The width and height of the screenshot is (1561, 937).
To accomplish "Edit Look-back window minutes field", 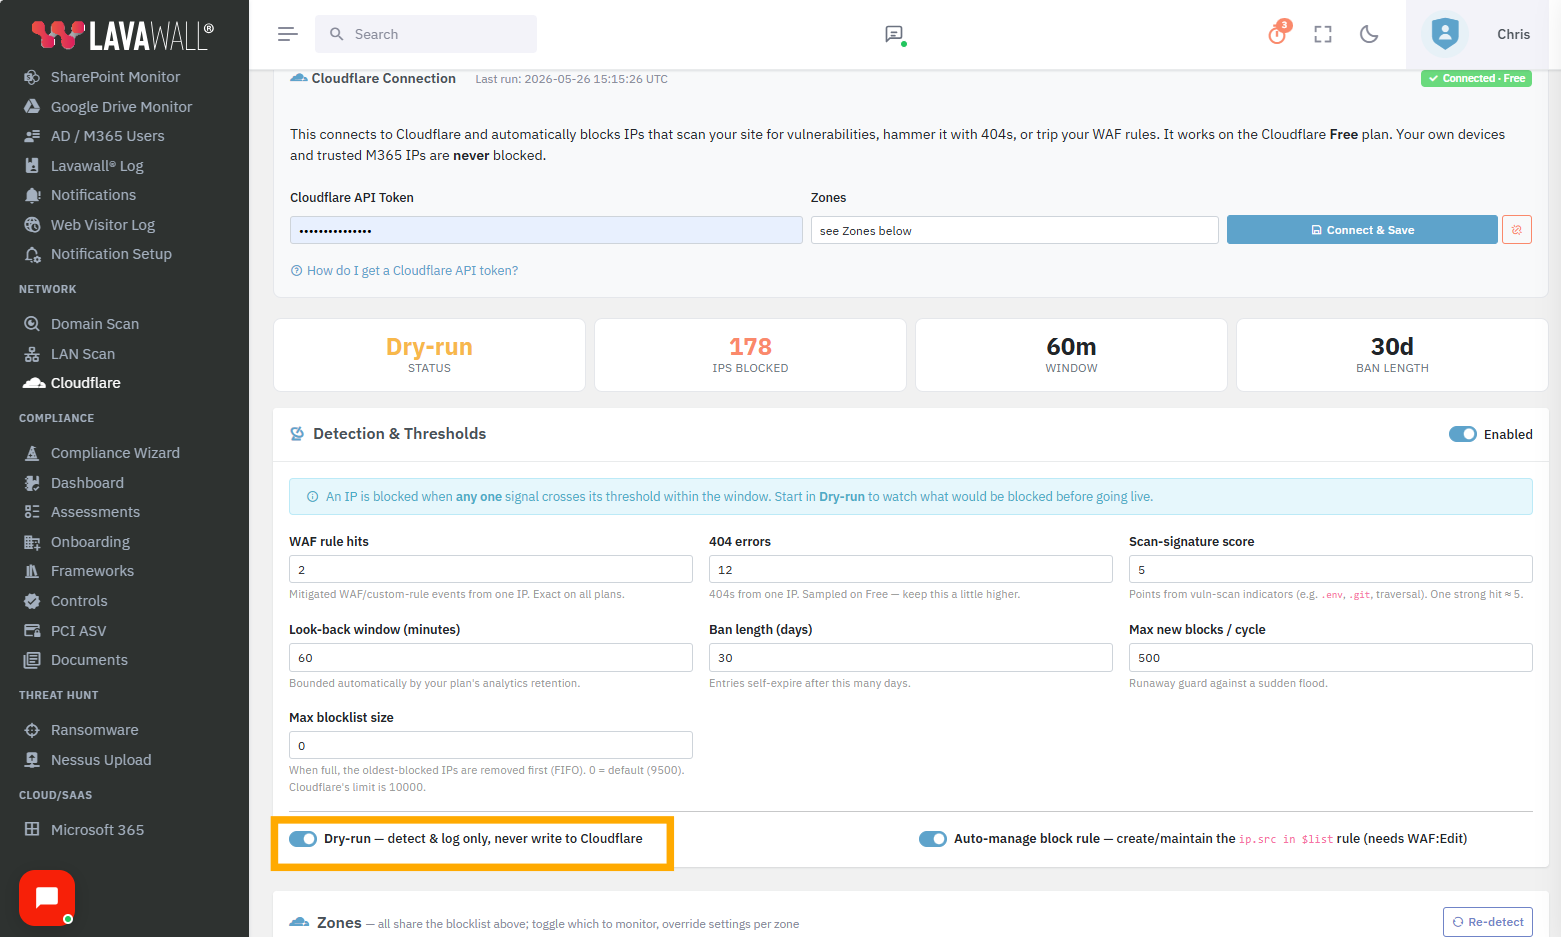I will (491, 657).
